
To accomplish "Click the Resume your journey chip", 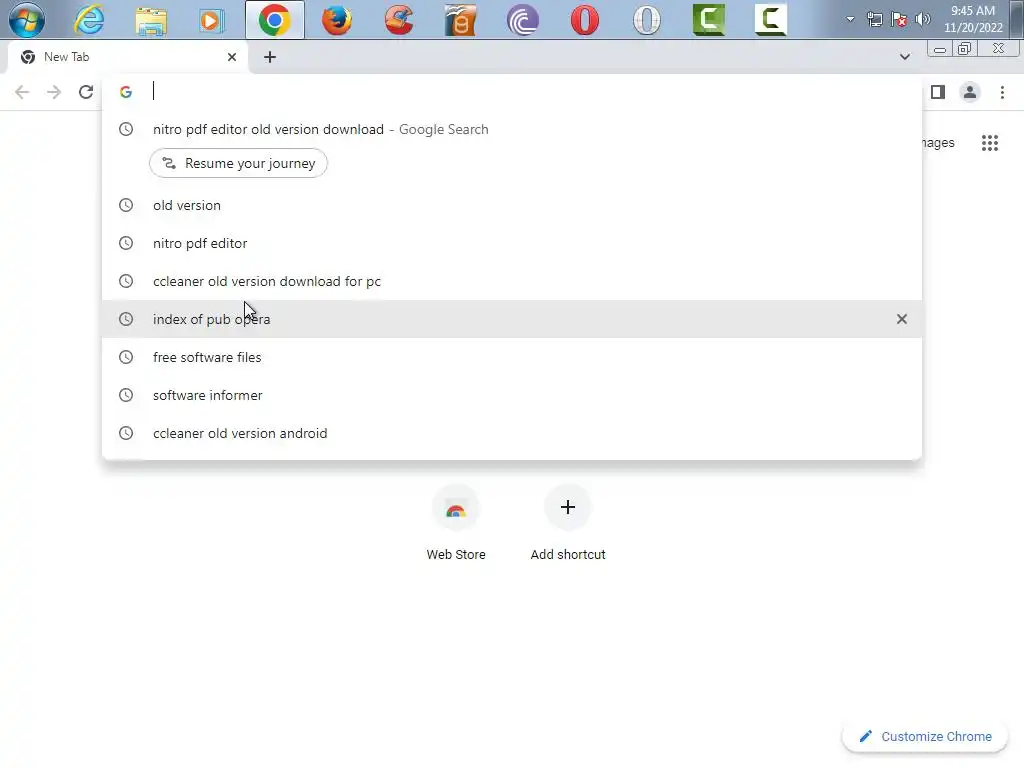I will click(238, 163).
